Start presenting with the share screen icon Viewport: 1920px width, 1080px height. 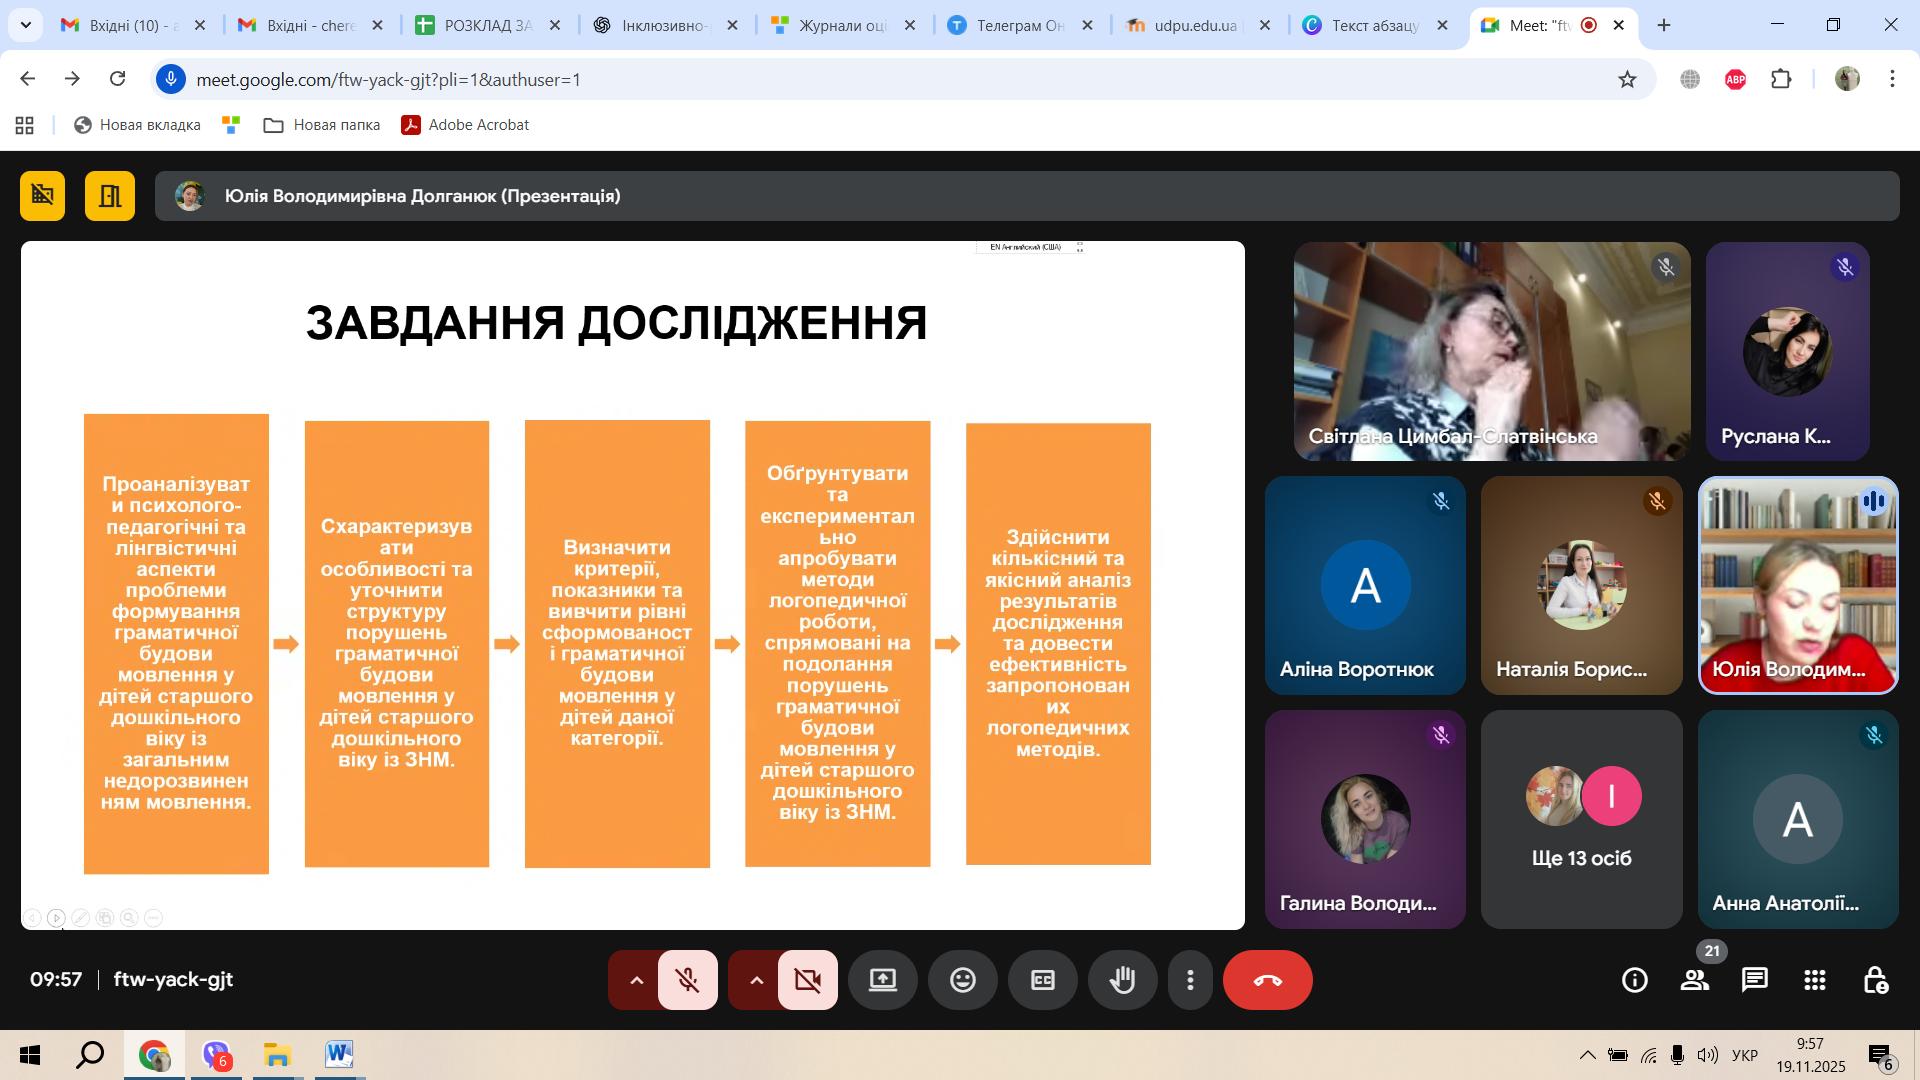point(882,980)
